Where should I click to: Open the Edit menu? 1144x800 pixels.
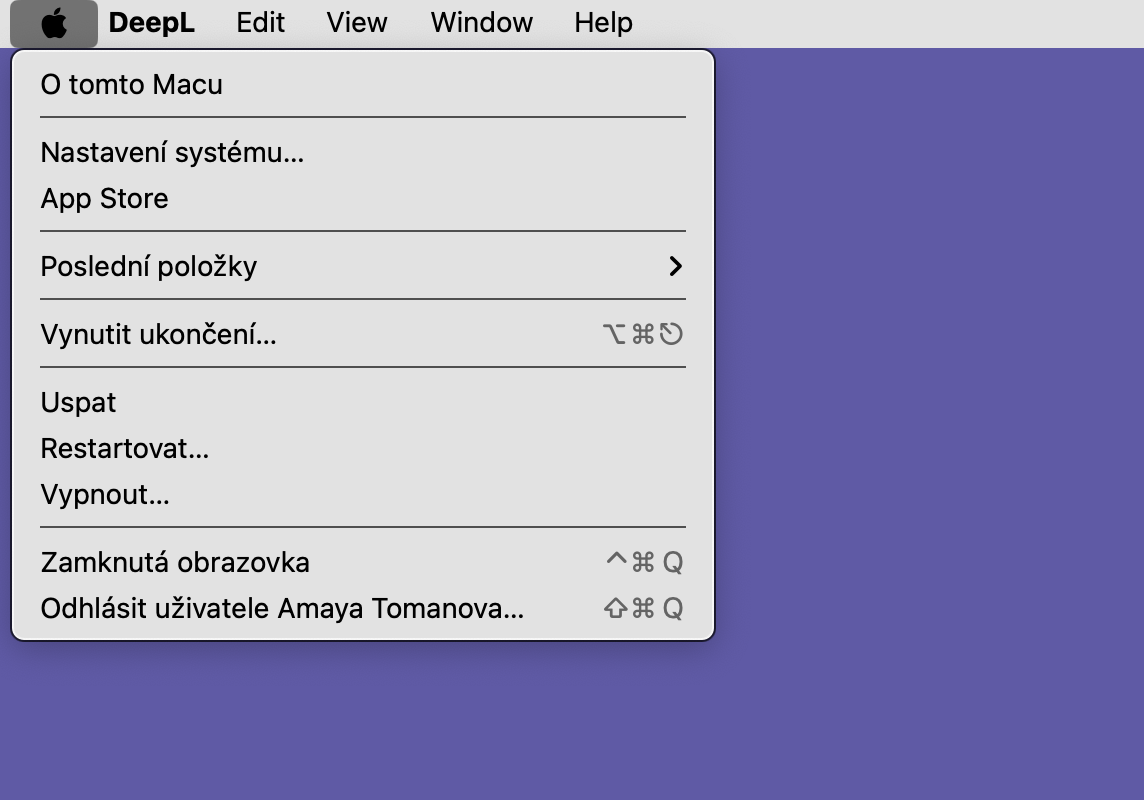(x=260, y=23)
